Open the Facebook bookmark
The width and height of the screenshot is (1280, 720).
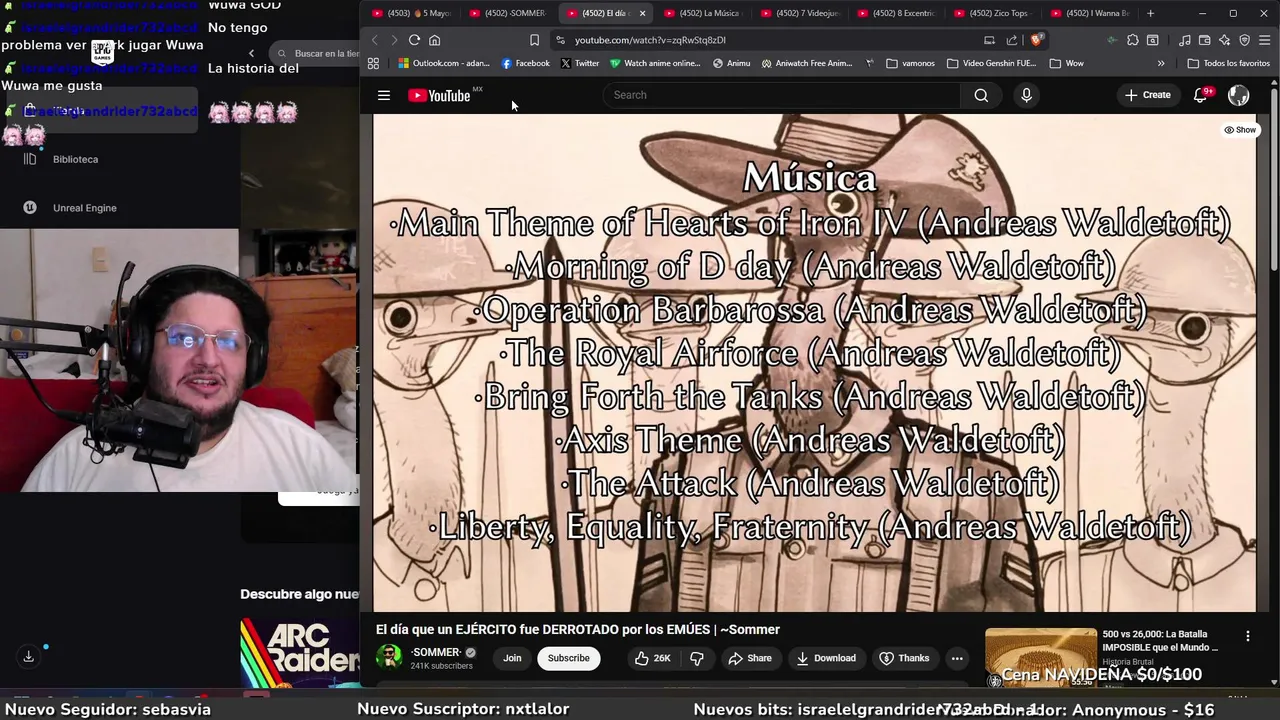pyautogui.click(x=526, y=63)
